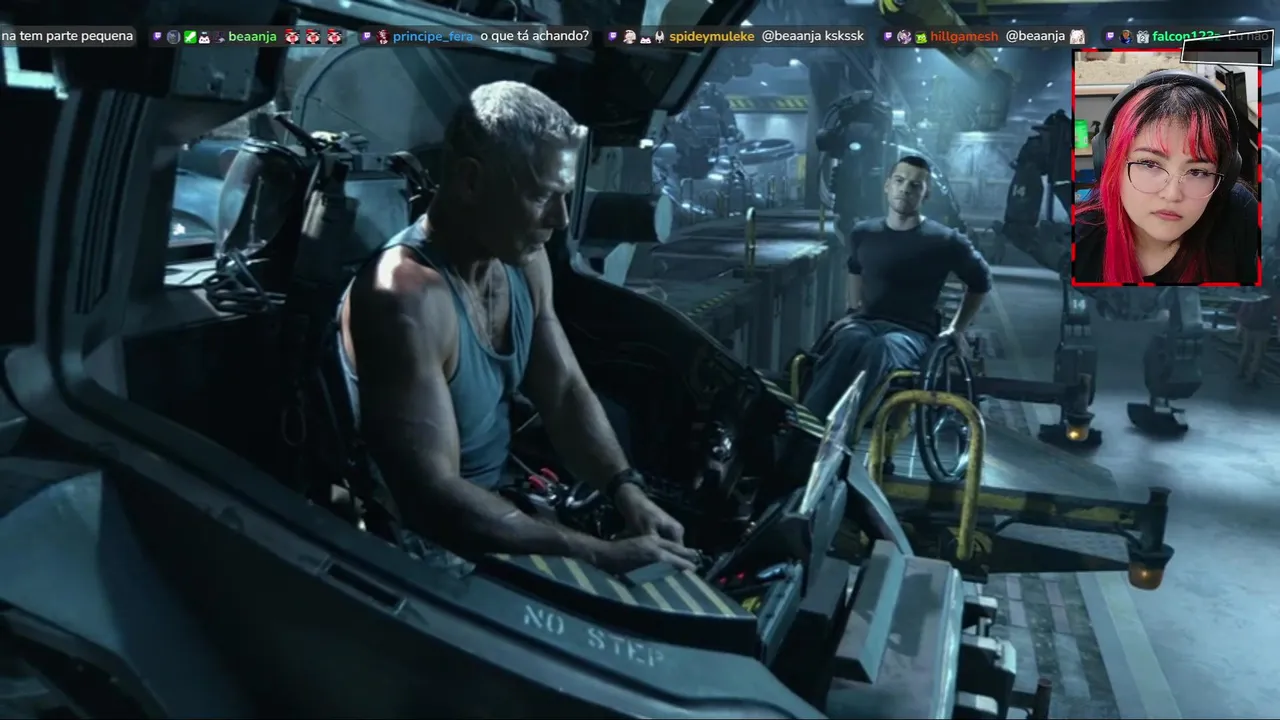Screen dimensions: 1280x720
Task: Click the '@beaanja' mention after hillgamesh
Action: coord(1035,37)
